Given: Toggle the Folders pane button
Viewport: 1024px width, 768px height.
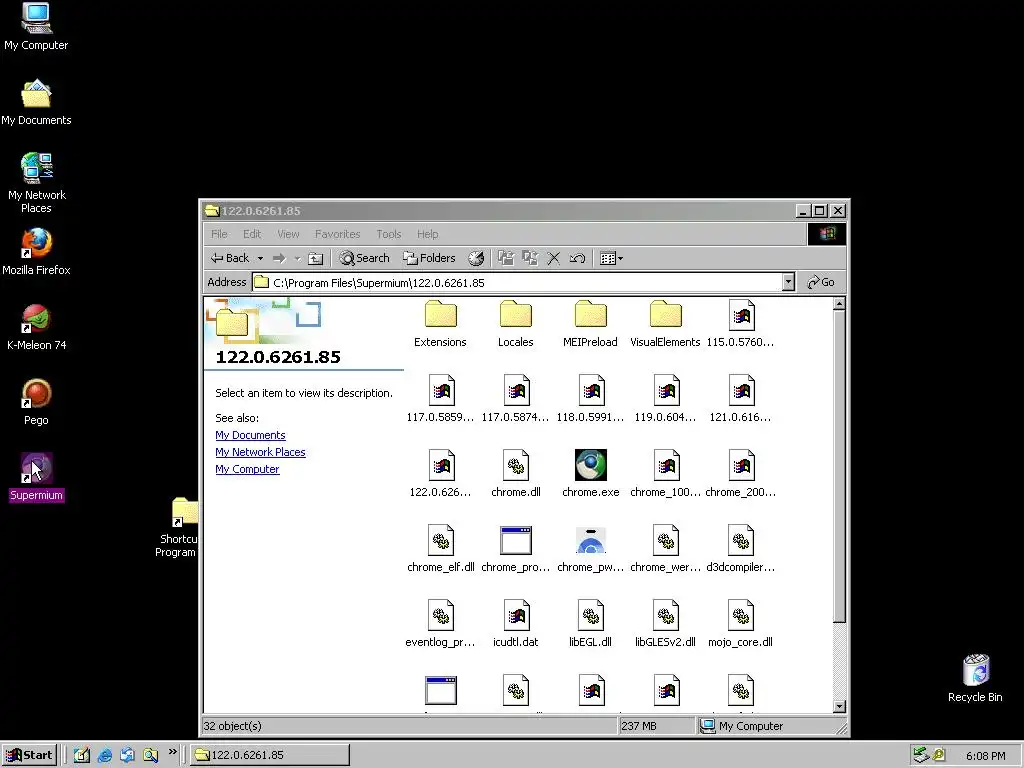Looking at the screenshot, I should (x=429, y=258).
